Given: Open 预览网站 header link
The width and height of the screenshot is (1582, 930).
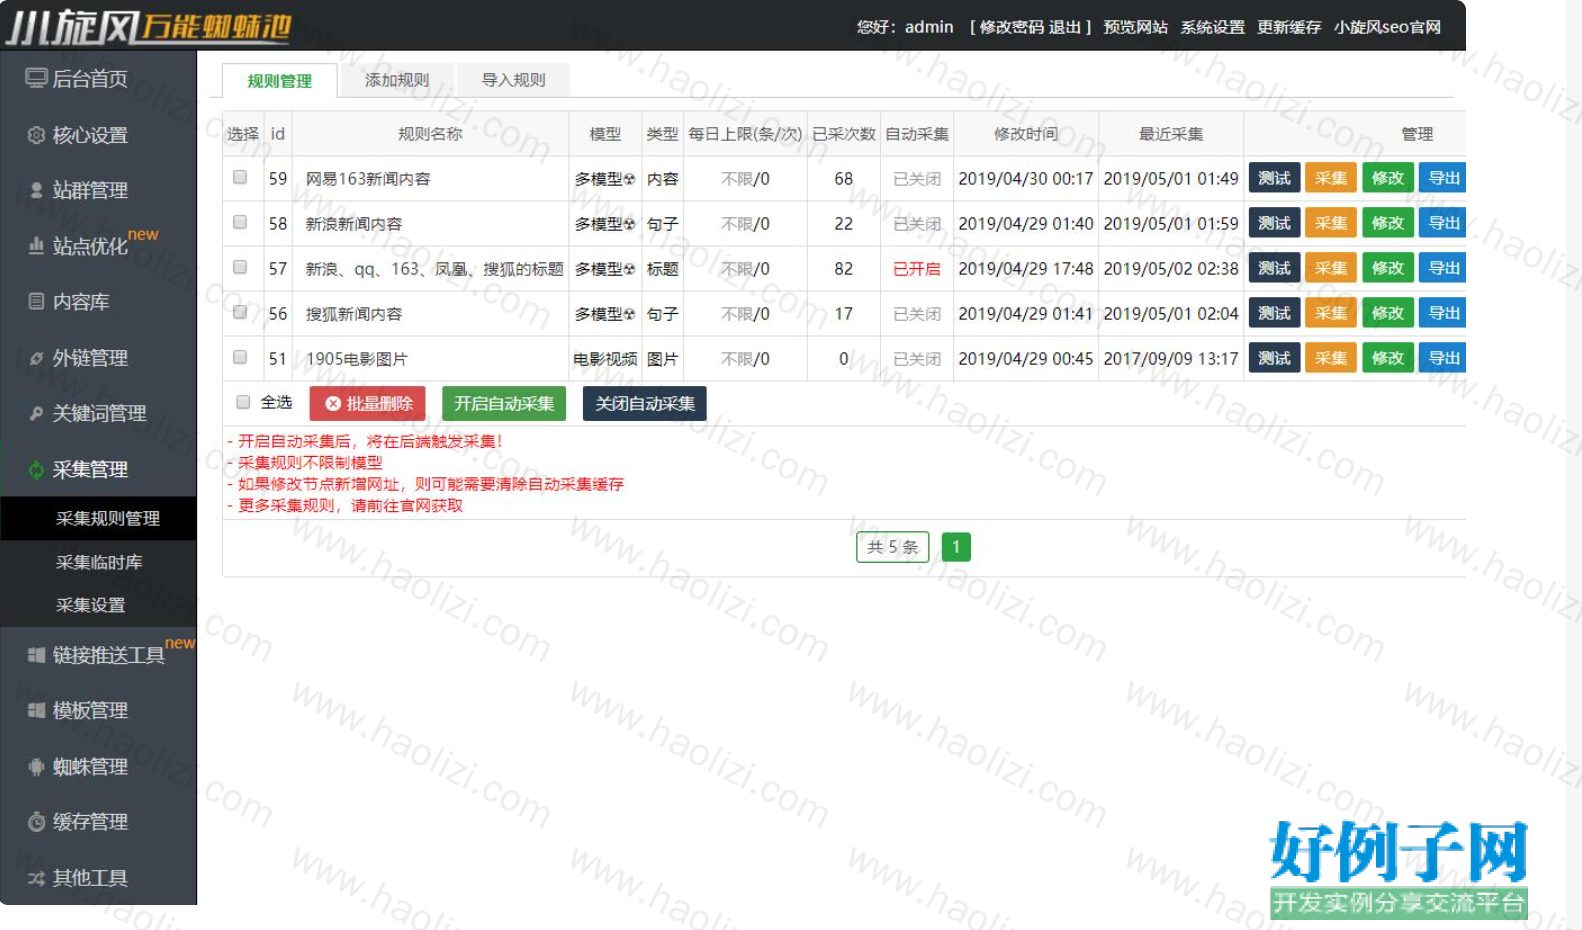Looking at the screenshot, I should click(1135, 27).
